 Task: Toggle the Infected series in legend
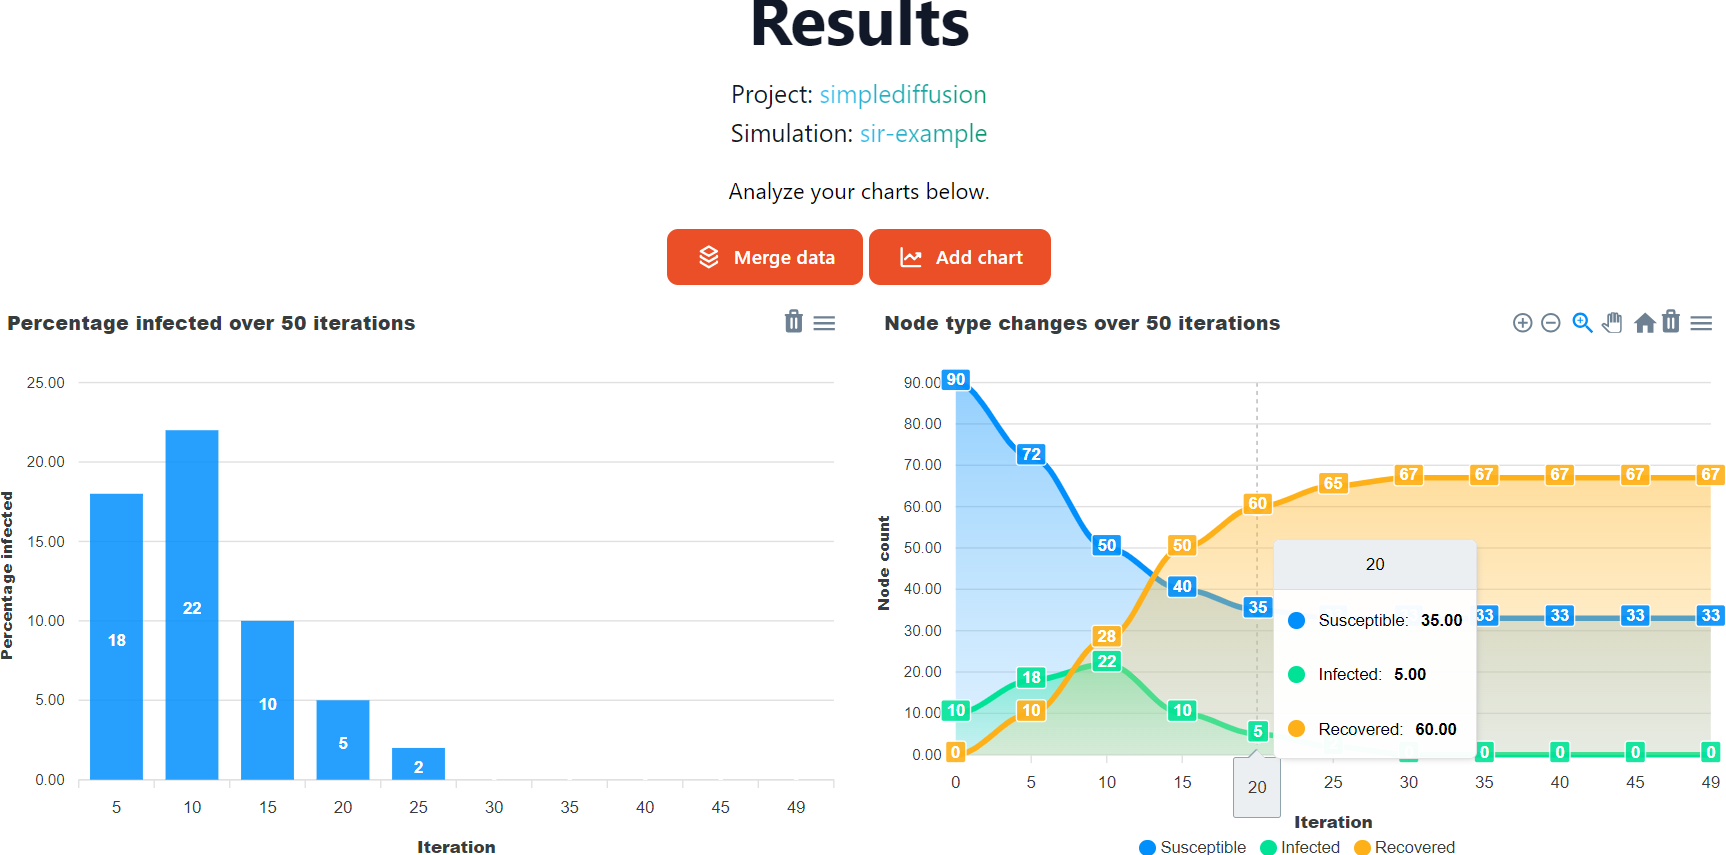coord(1300,847)
